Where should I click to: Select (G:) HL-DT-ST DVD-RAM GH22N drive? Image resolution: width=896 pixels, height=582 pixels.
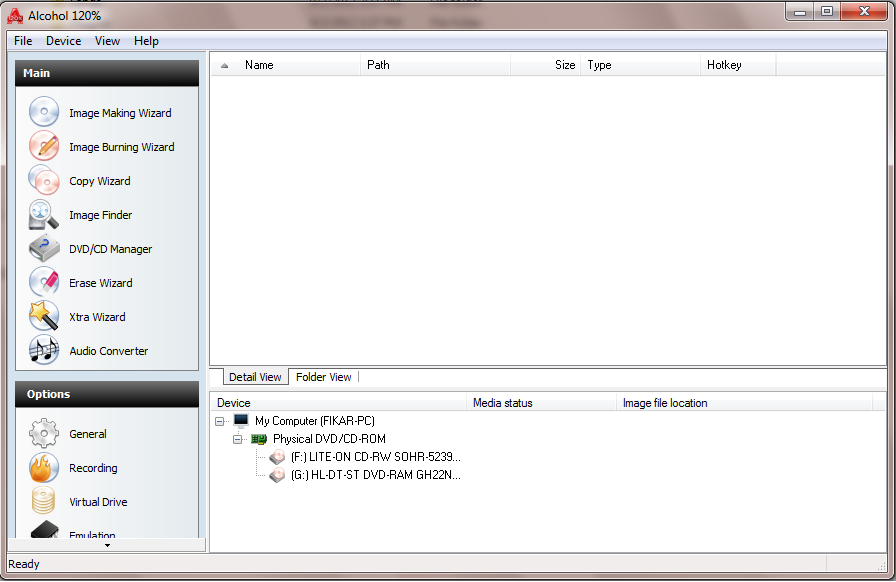point(375,475)
